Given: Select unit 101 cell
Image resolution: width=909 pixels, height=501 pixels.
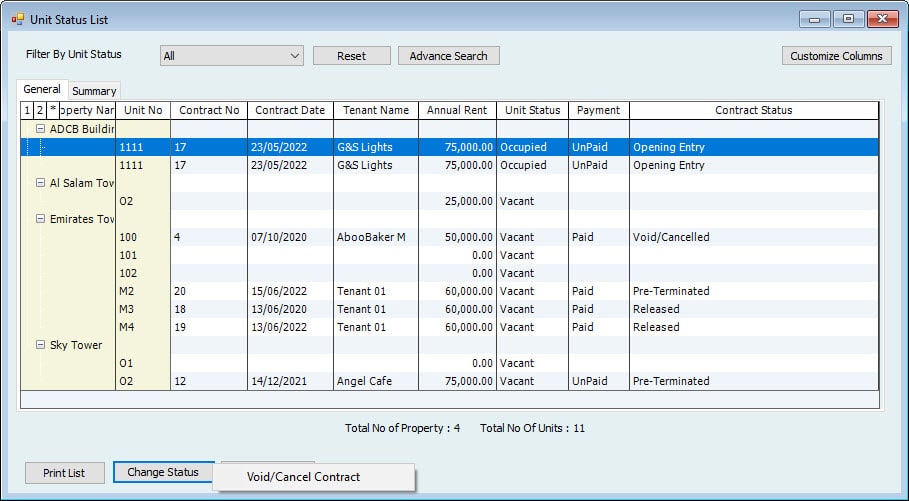Looking at the screenshot, I should point(143,255).
